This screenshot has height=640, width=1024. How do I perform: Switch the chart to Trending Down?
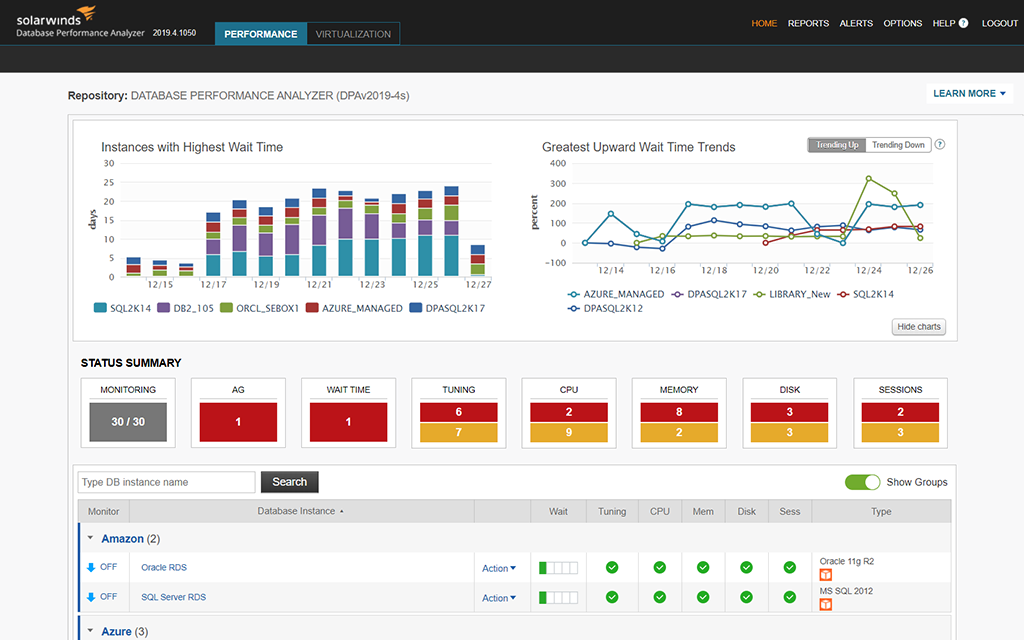[898, 145]
